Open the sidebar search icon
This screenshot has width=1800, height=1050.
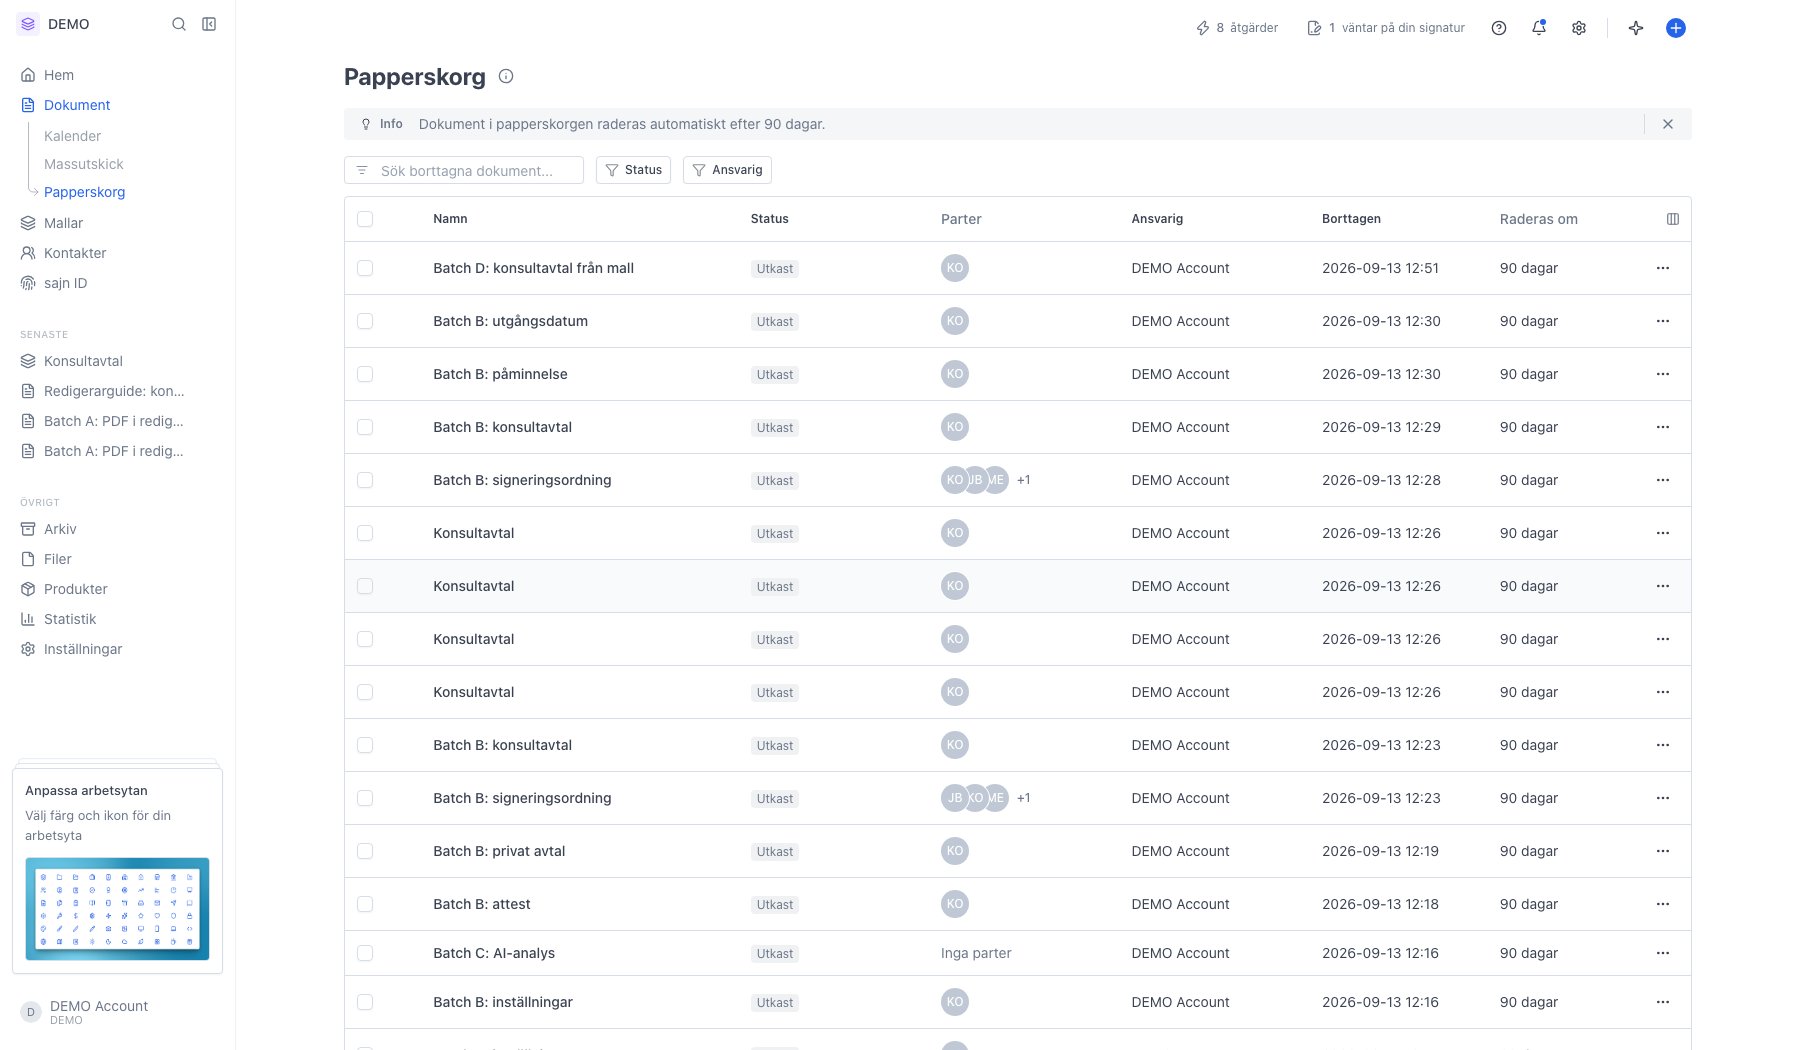179,24
